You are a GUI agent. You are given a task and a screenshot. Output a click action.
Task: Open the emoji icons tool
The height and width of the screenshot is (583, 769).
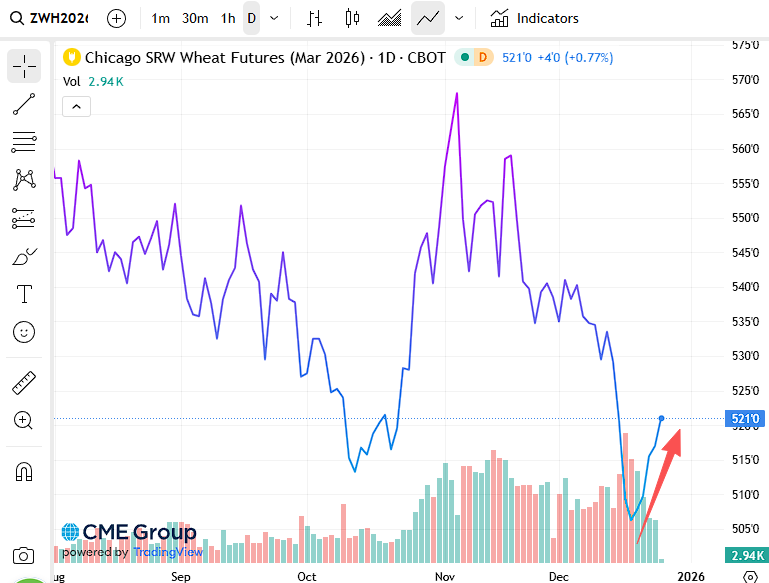[24, 331]
